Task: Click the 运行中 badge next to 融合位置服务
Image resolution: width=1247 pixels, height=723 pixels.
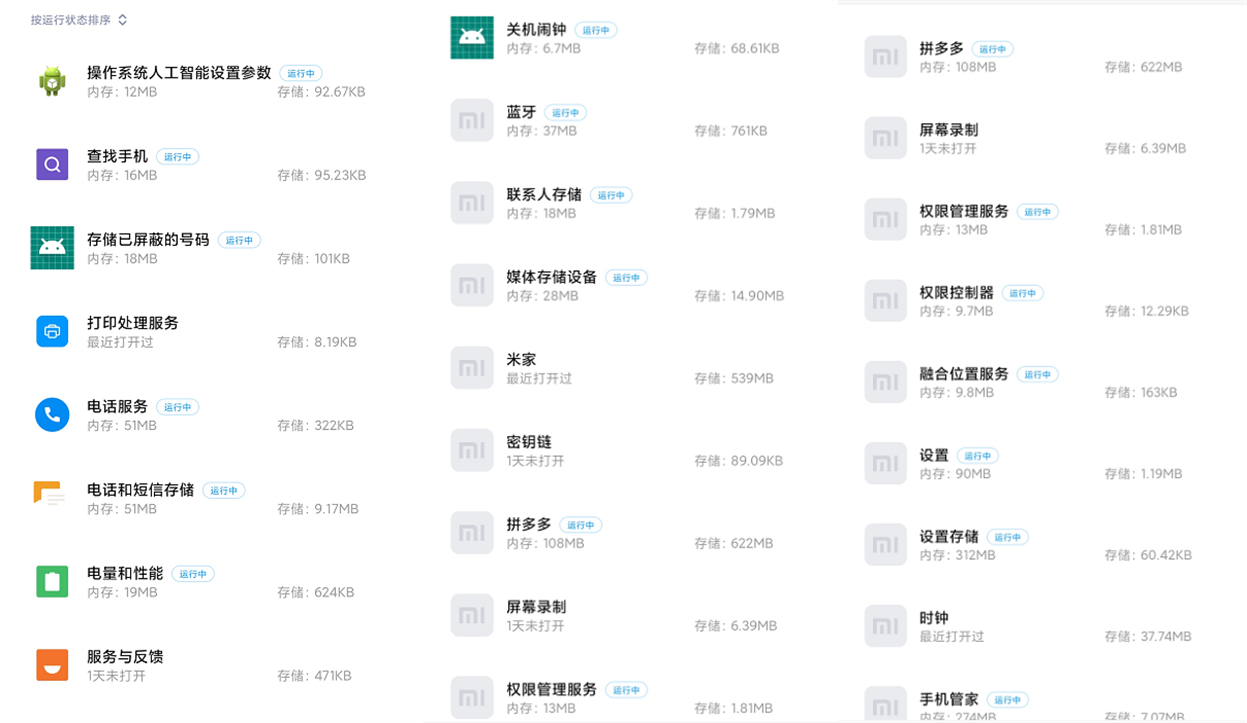Action: tap(1038, 374)
